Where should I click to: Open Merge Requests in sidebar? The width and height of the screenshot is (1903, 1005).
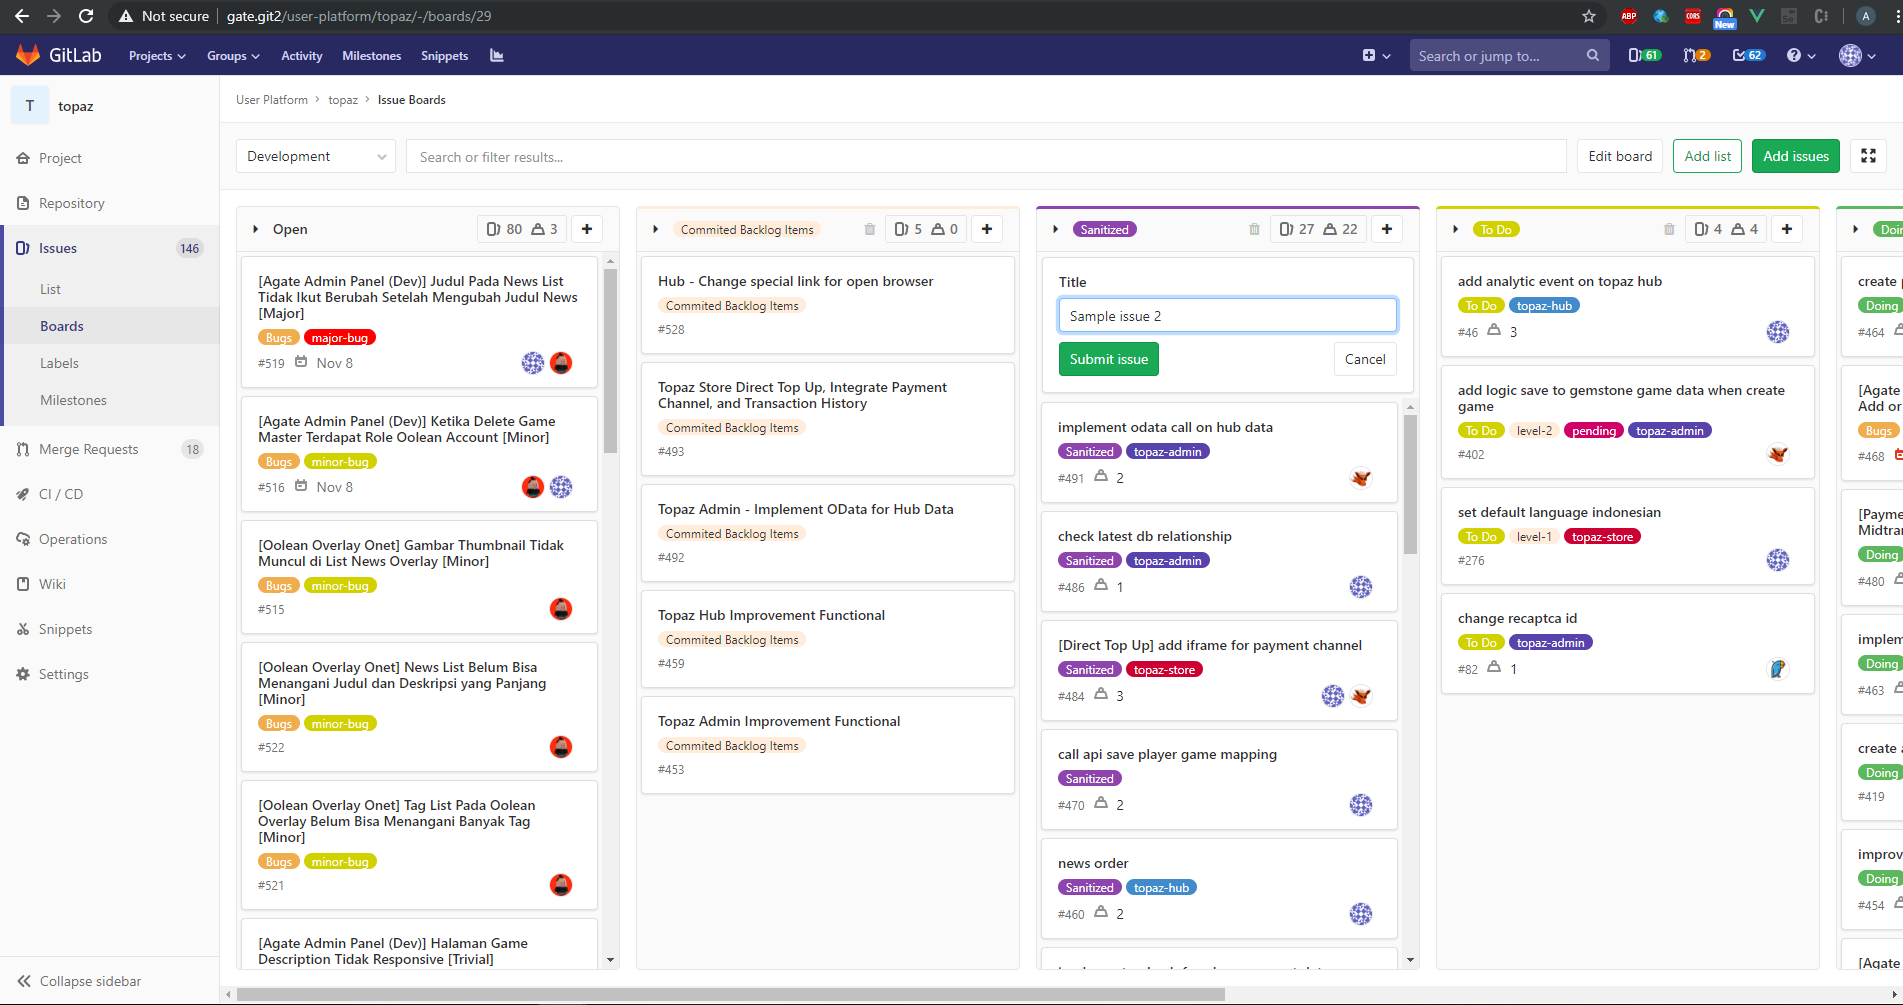(88, 449)
